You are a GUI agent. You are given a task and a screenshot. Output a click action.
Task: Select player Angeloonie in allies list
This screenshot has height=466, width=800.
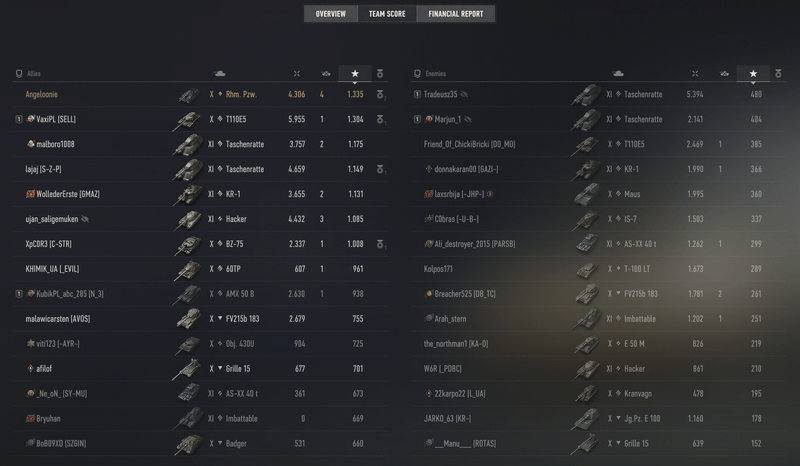click(46, 95)
